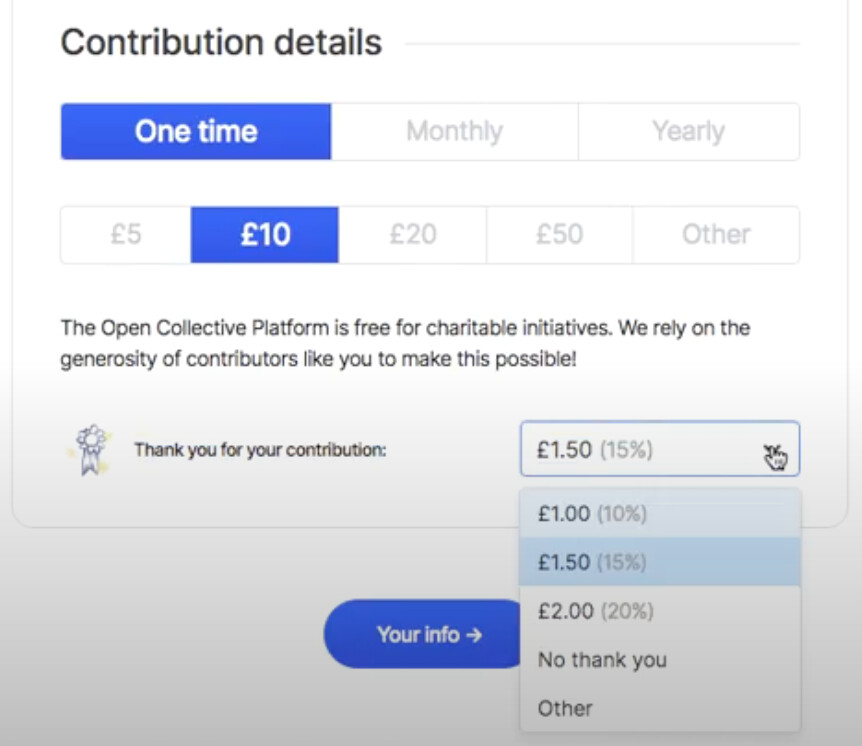
Task: Select the £50 contribution amount
Action: tap(559, 235)
